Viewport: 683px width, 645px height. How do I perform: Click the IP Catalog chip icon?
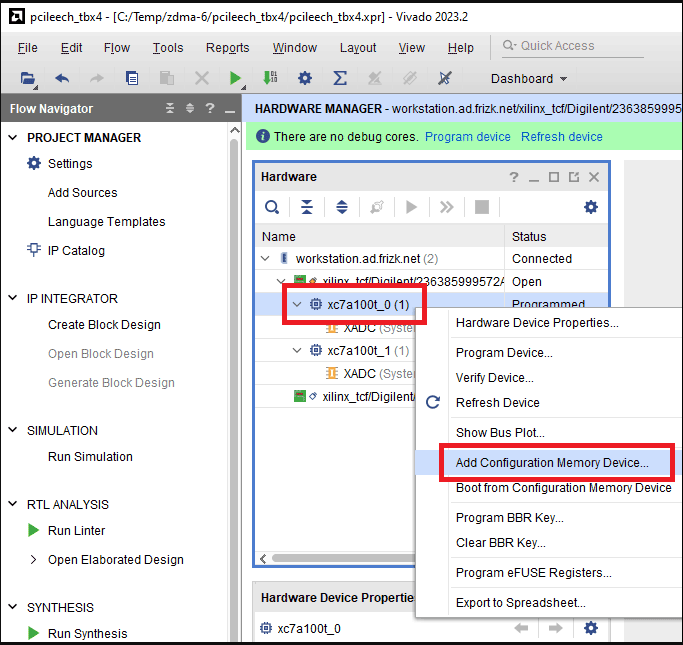[x=34, y=250]
